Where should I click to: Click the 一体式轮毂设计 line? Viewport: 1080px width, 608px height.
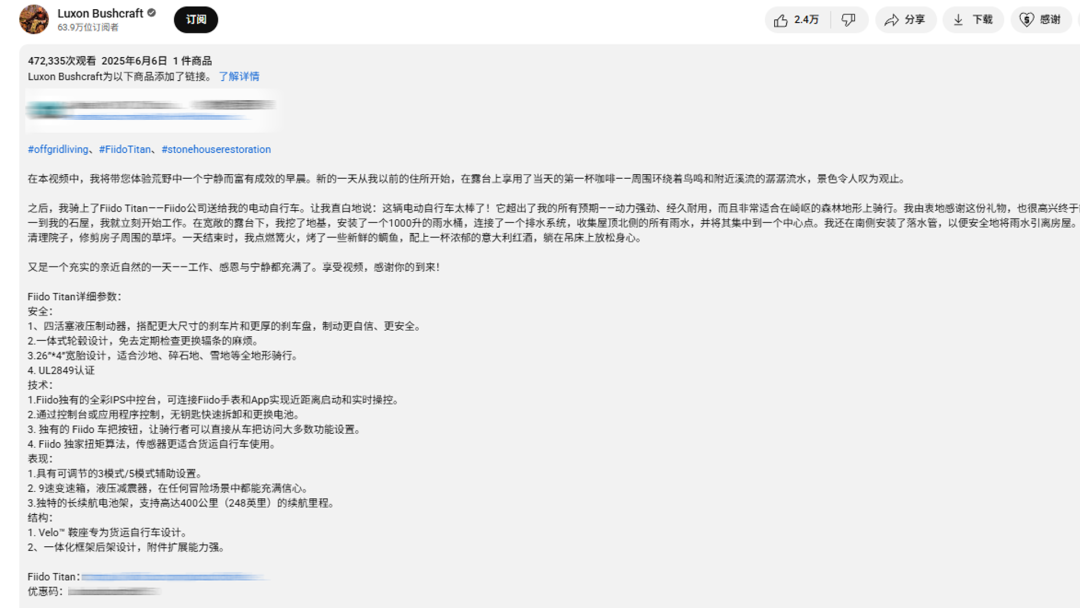point(144,341)
